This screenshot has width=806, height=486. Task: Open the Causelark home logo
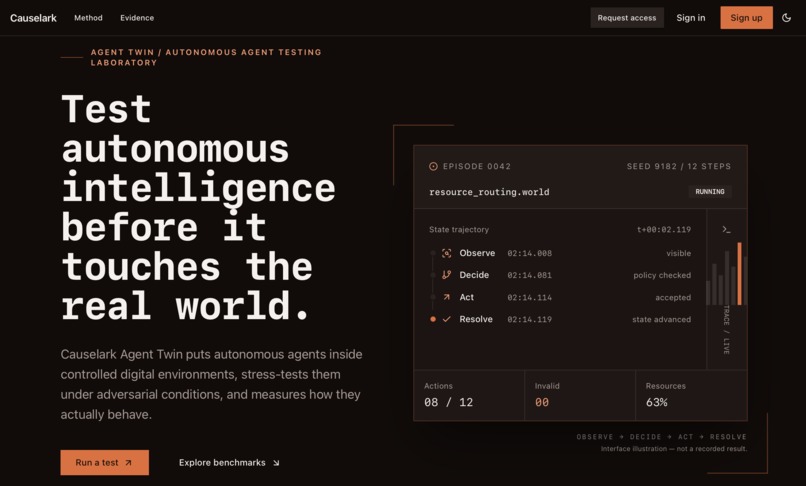[33, 18]
